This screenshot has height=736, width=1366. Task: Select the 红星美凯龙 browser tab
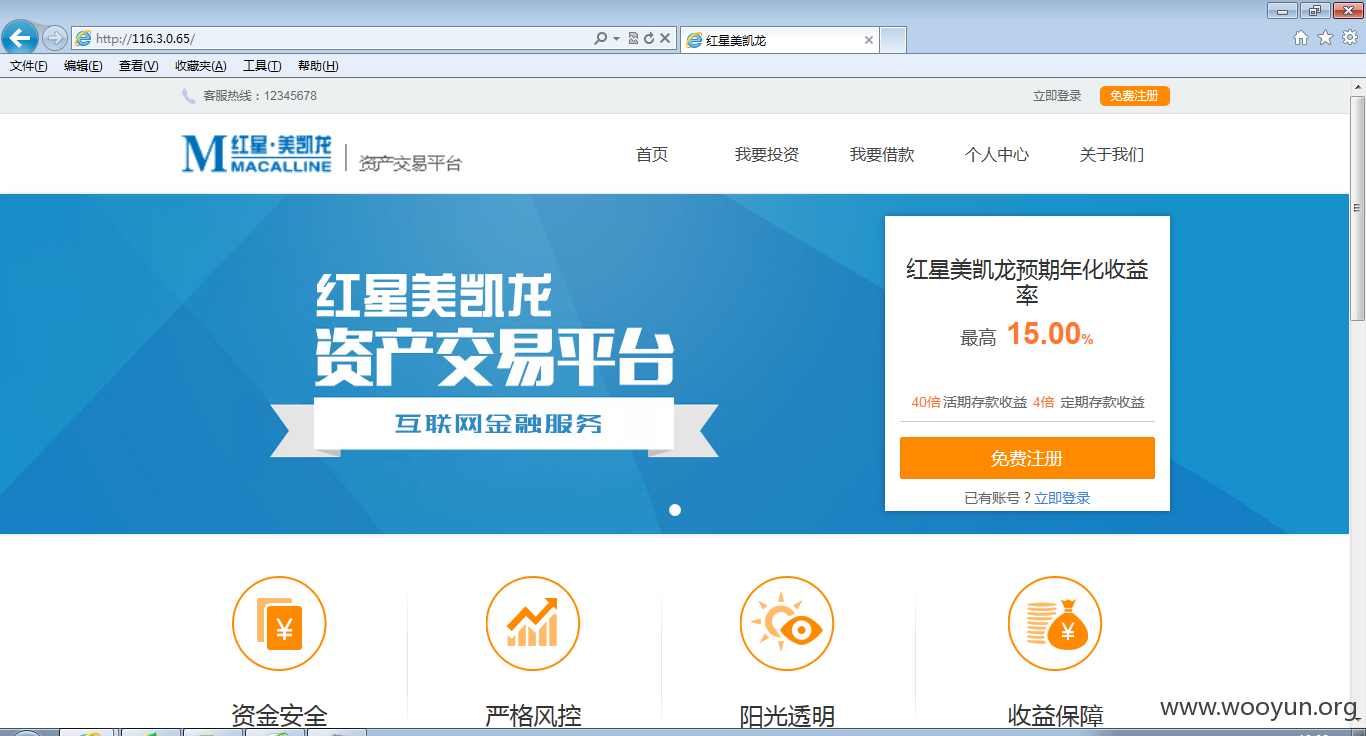point(780,40)
